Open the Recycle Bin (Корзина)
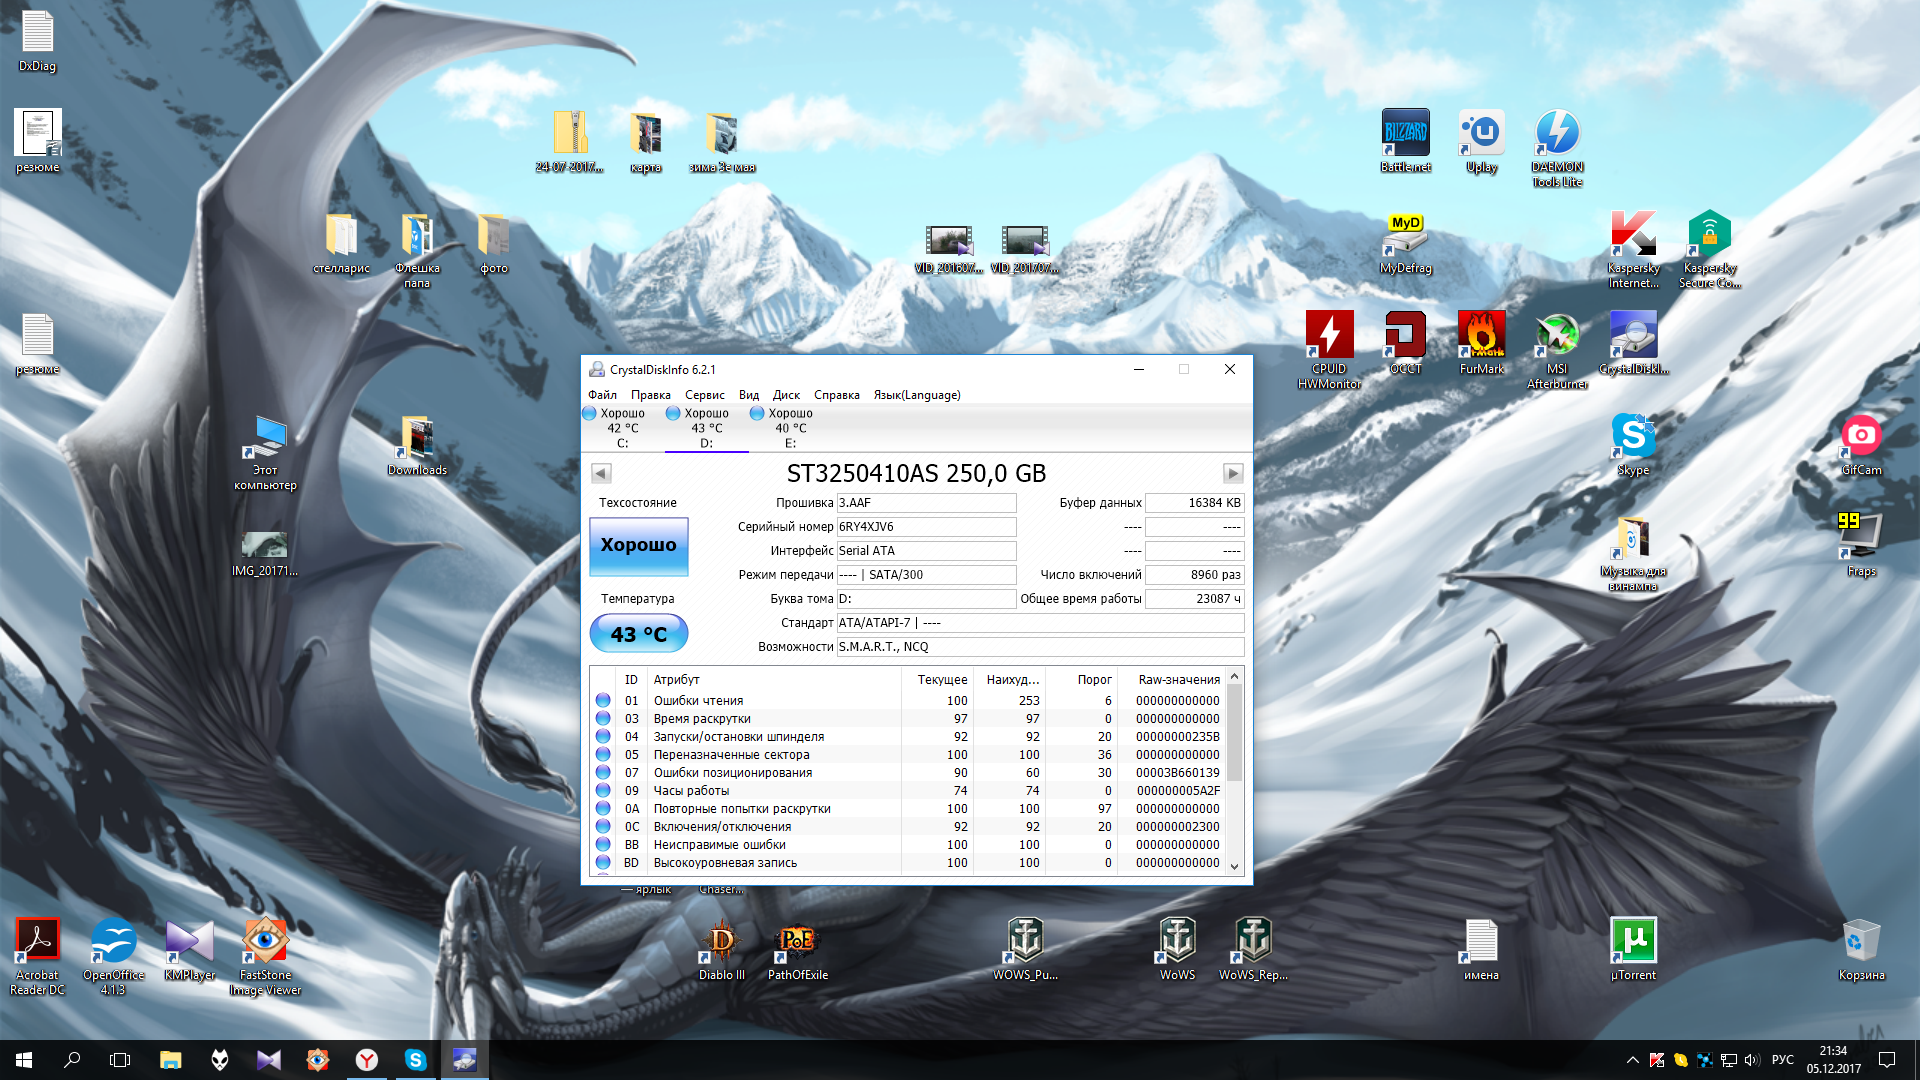Screen dimensions: 1920x1080 point(1861,949)
